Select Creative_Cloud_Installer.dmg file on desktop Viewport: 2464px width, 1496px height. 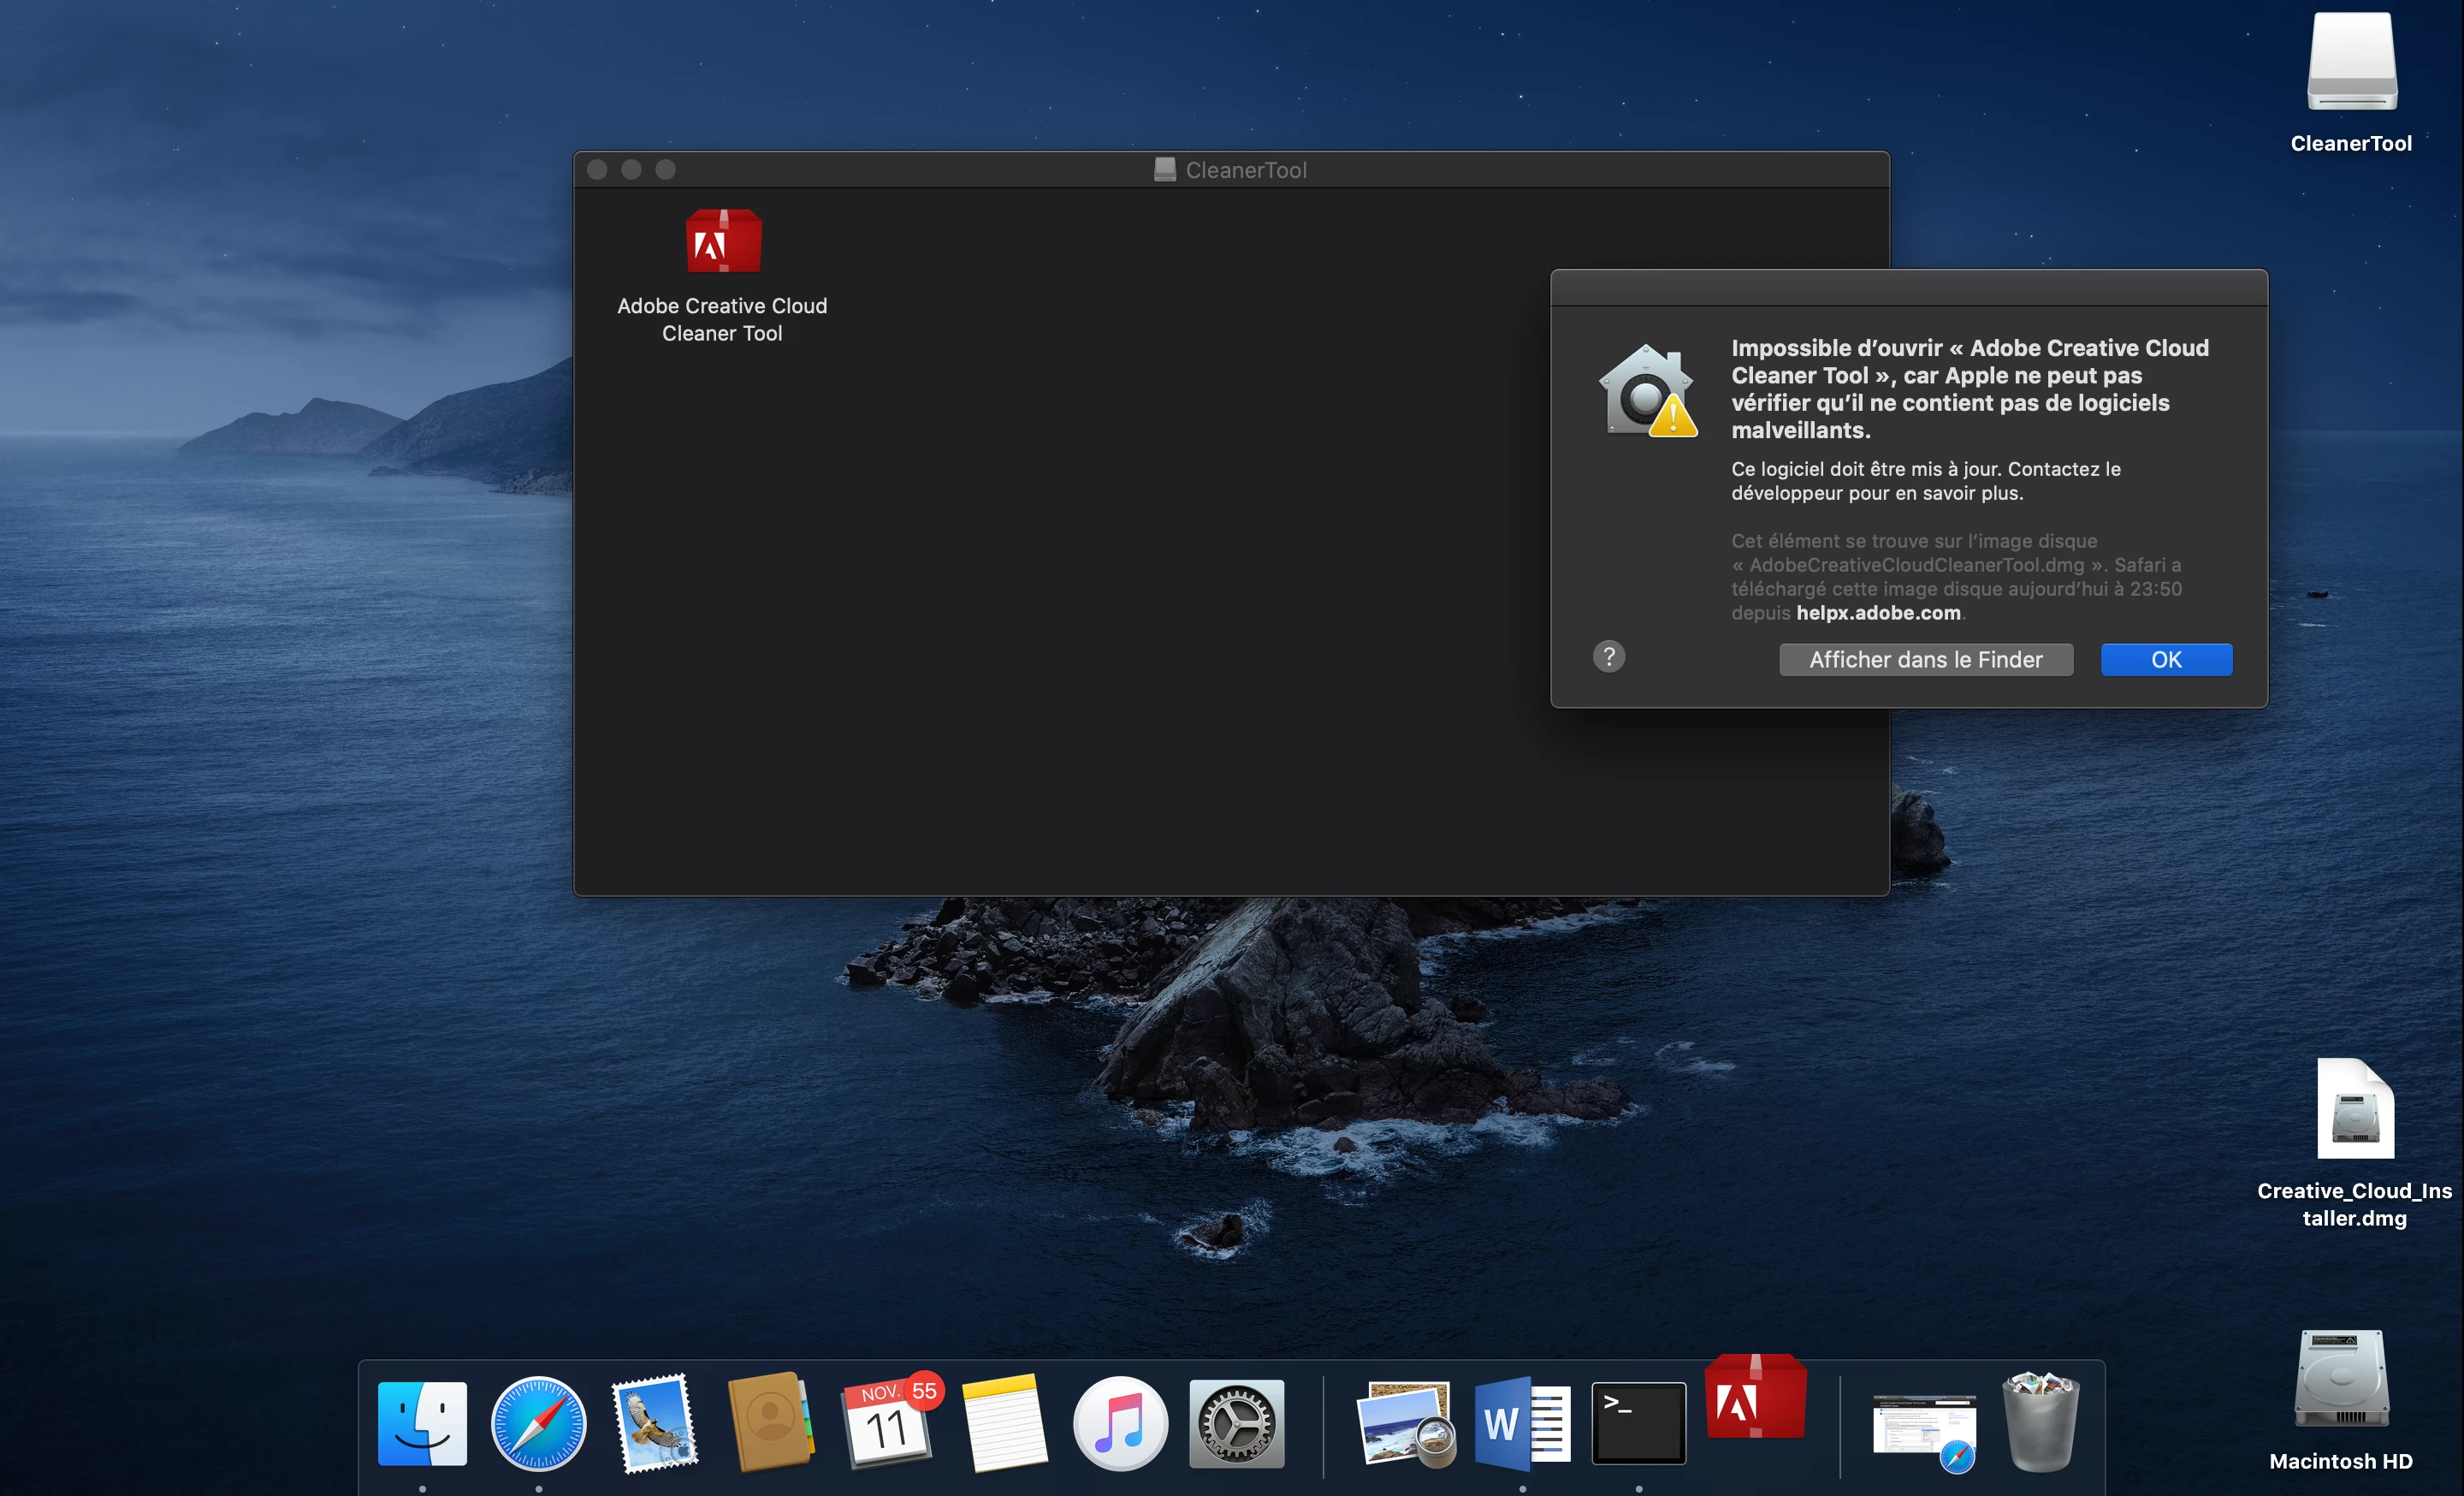coord(2355,1110)
